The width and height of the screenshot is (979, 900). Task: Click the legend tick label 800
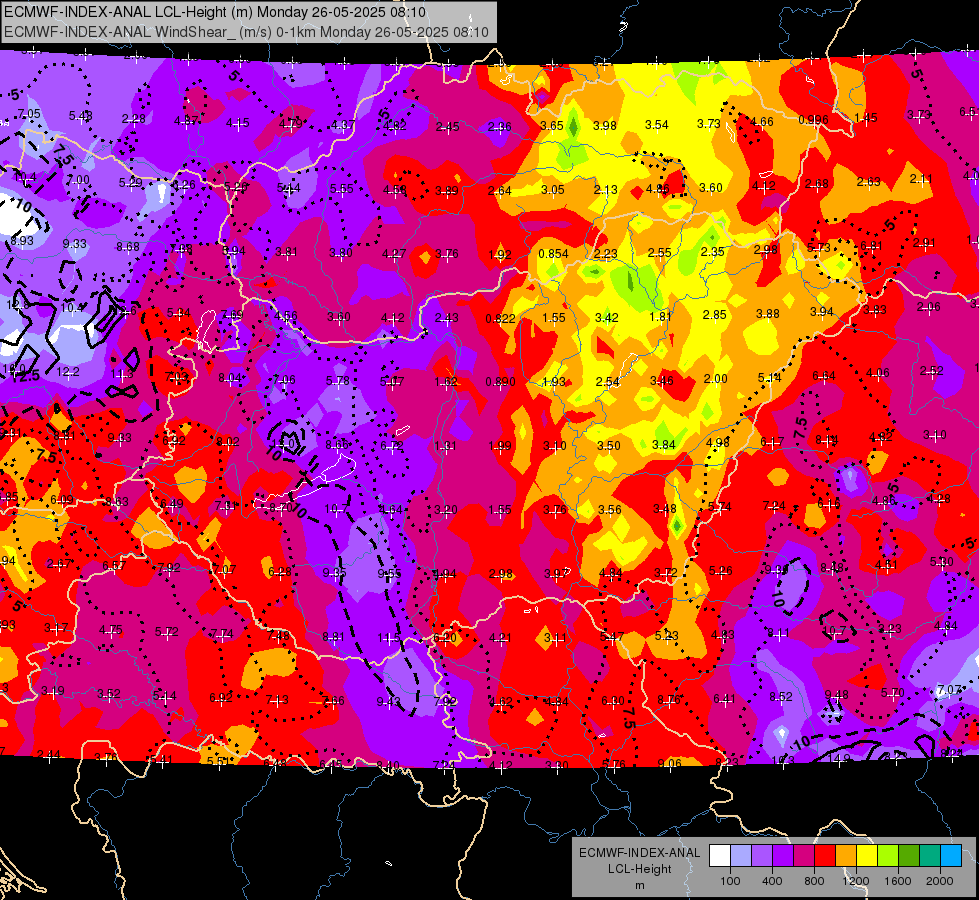coord(814,881)
